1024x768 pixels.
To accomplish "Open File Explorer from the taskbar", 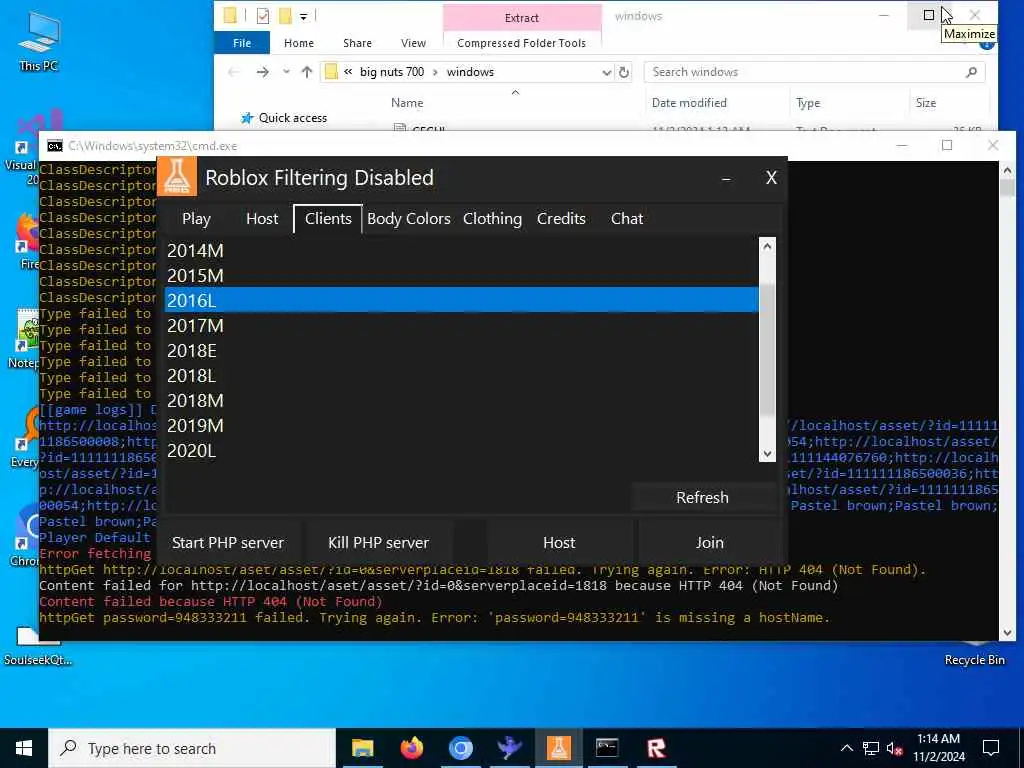I will point(362,748).
